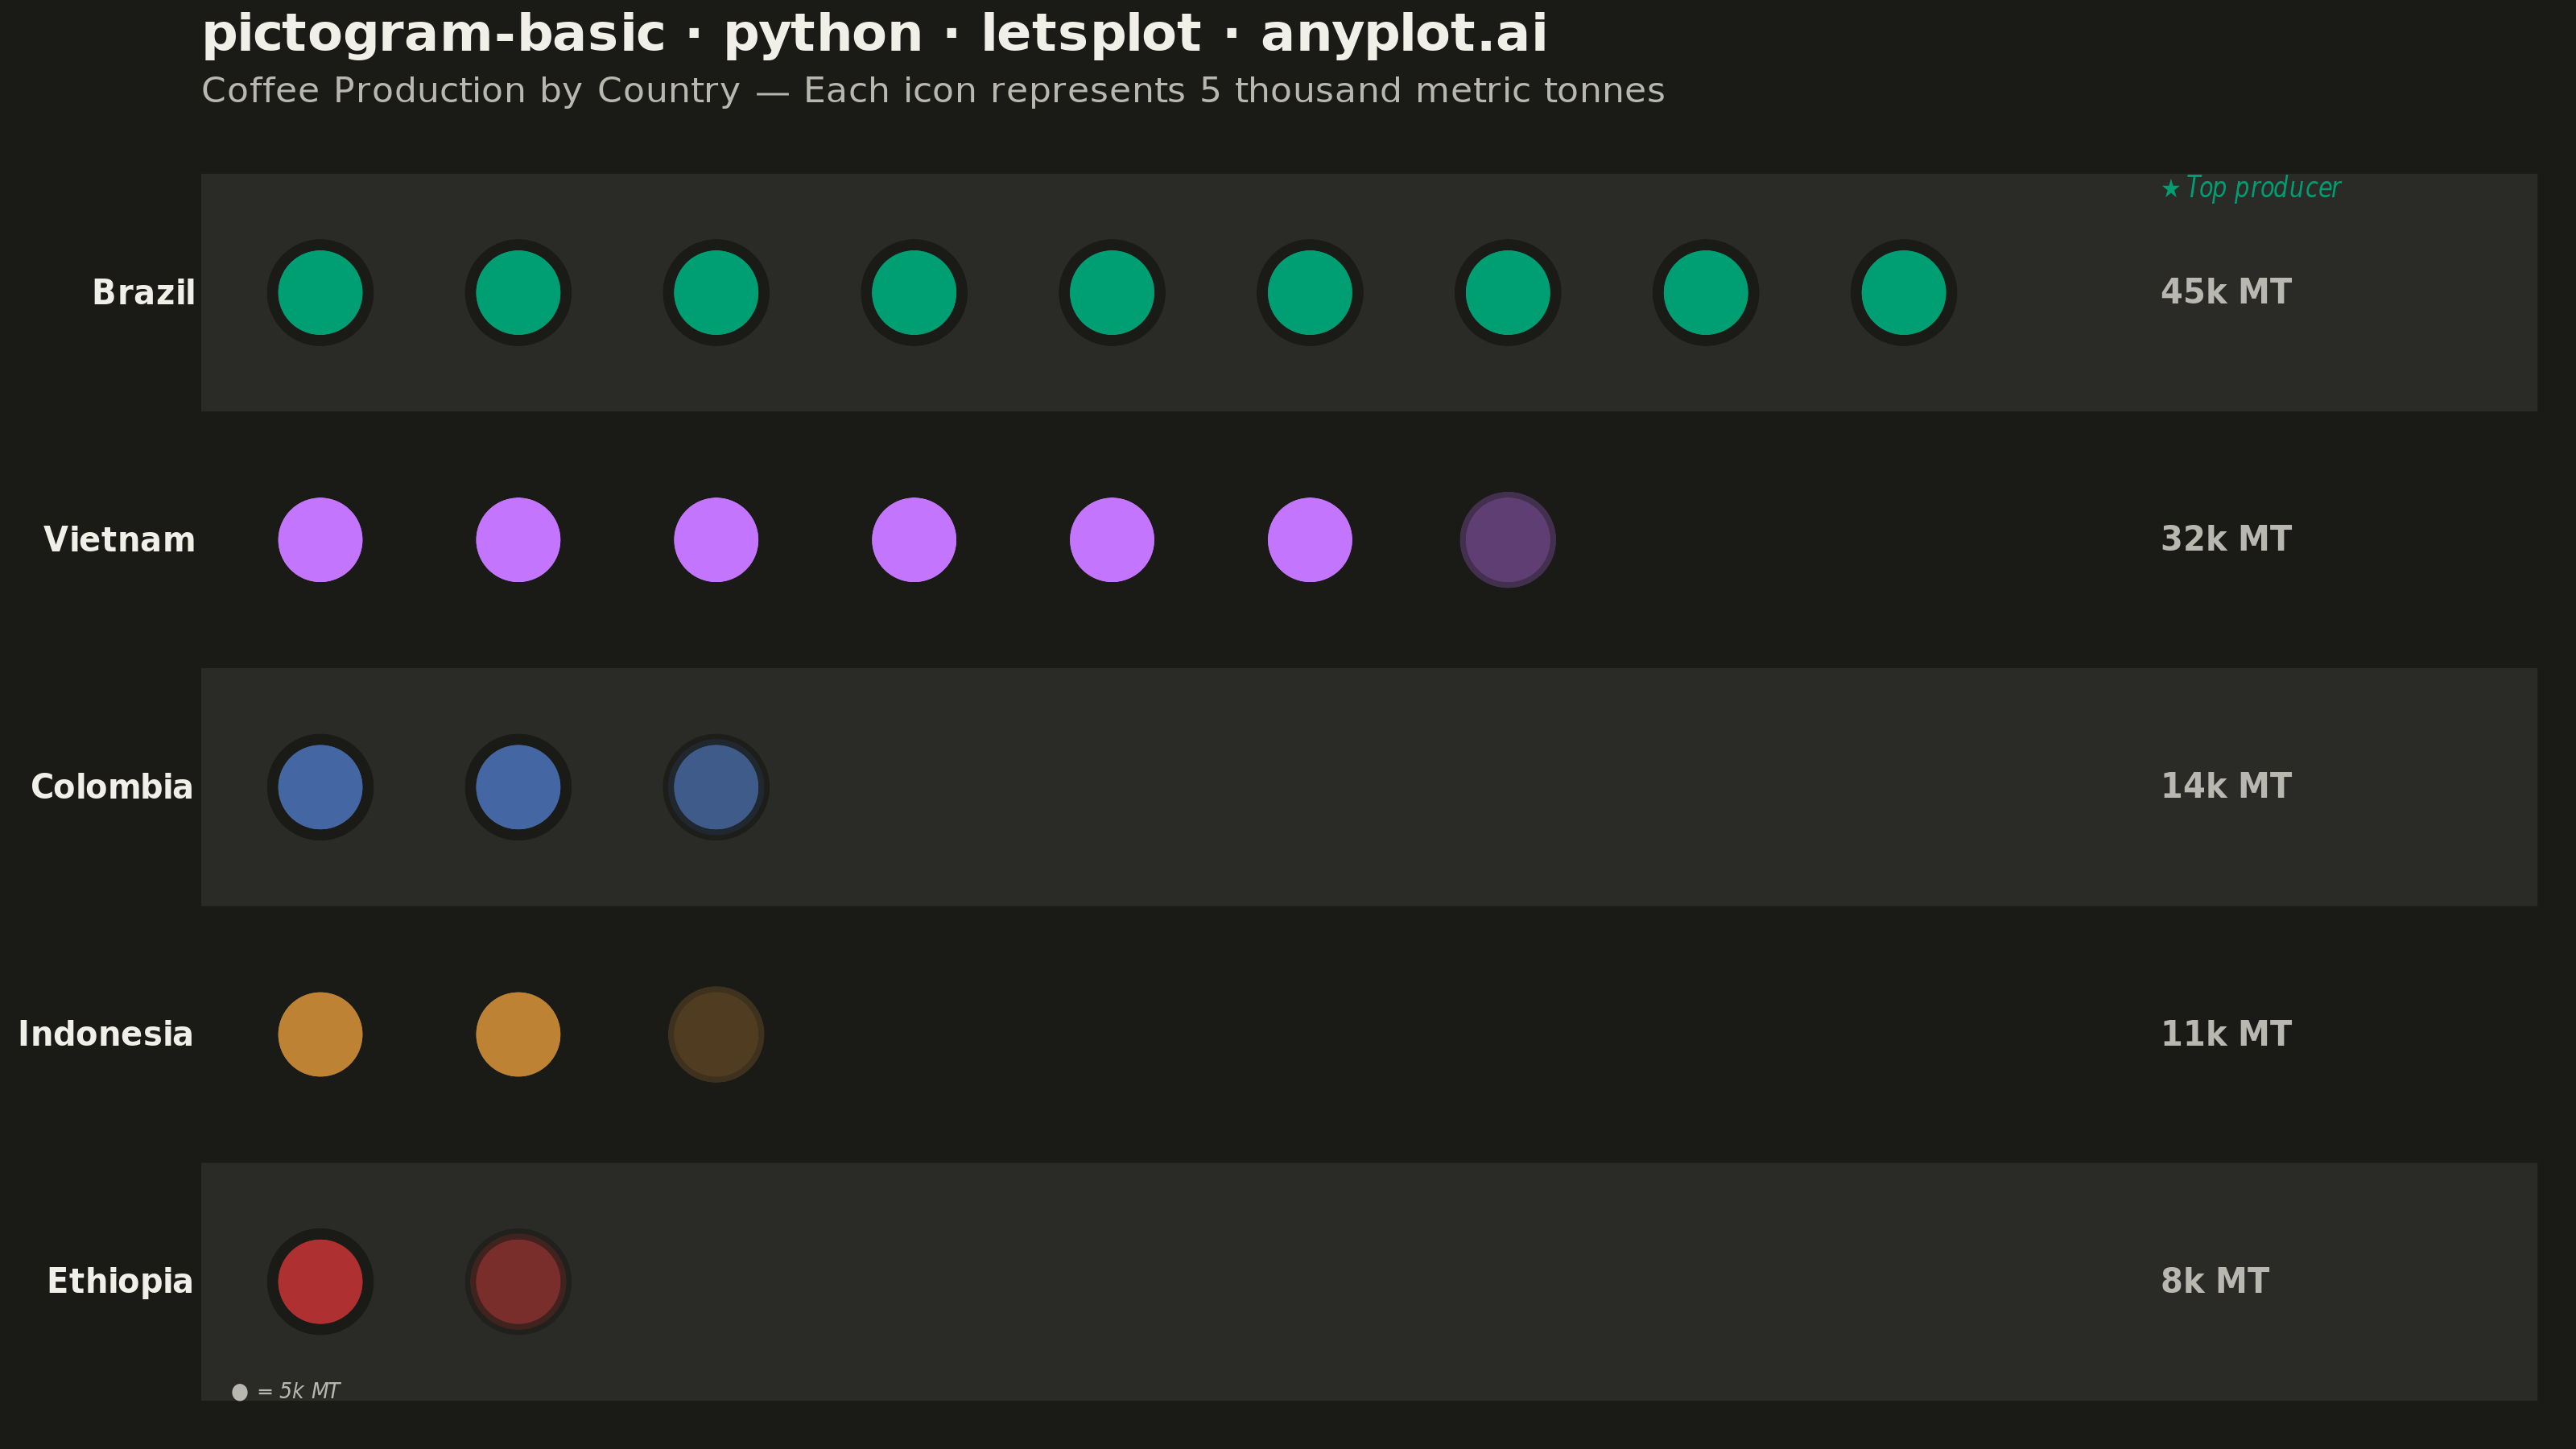The height and width of the screenshot is (1449, 2576).
Task: Click the small gray legend dot
Action: click(x=240, y=1392)
